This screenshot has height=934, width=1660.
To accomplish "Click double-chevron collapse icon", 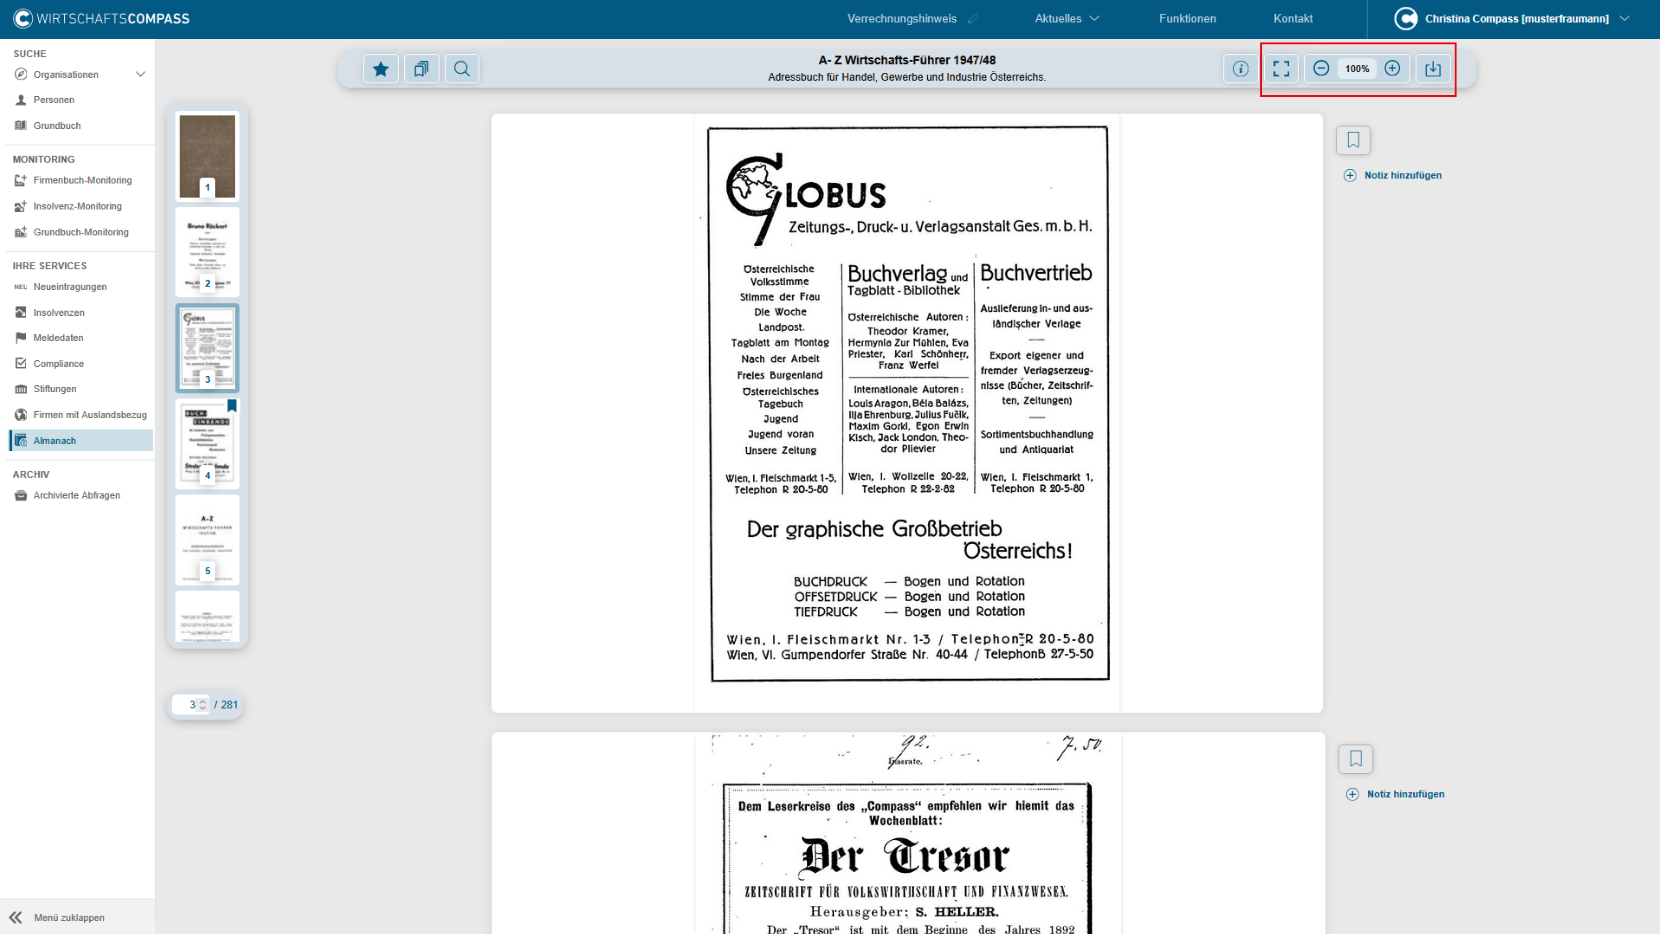I will [x=16, y=917].
